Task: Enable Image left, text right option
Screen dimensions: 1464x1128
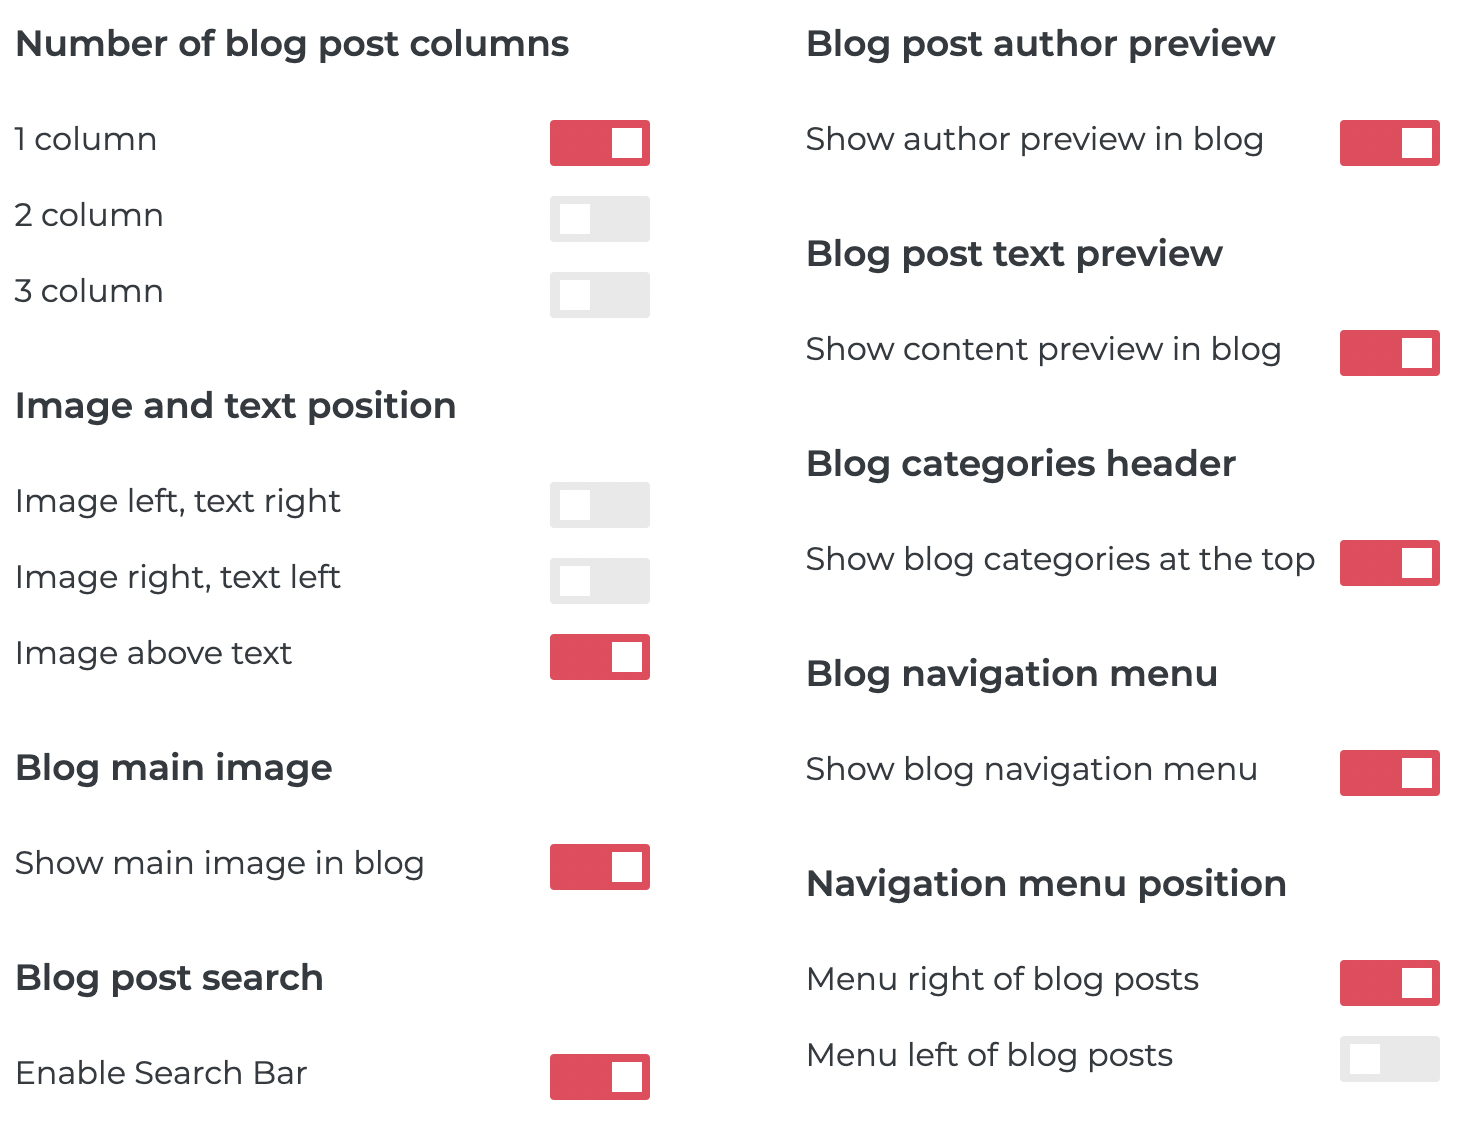Action: (x=599, y=505)
